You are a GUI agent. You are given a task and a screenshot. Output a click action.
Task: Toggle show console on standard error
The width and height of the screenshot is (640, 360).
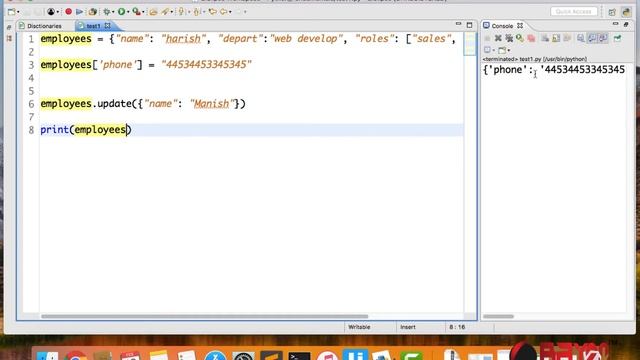tap(603, 38)
